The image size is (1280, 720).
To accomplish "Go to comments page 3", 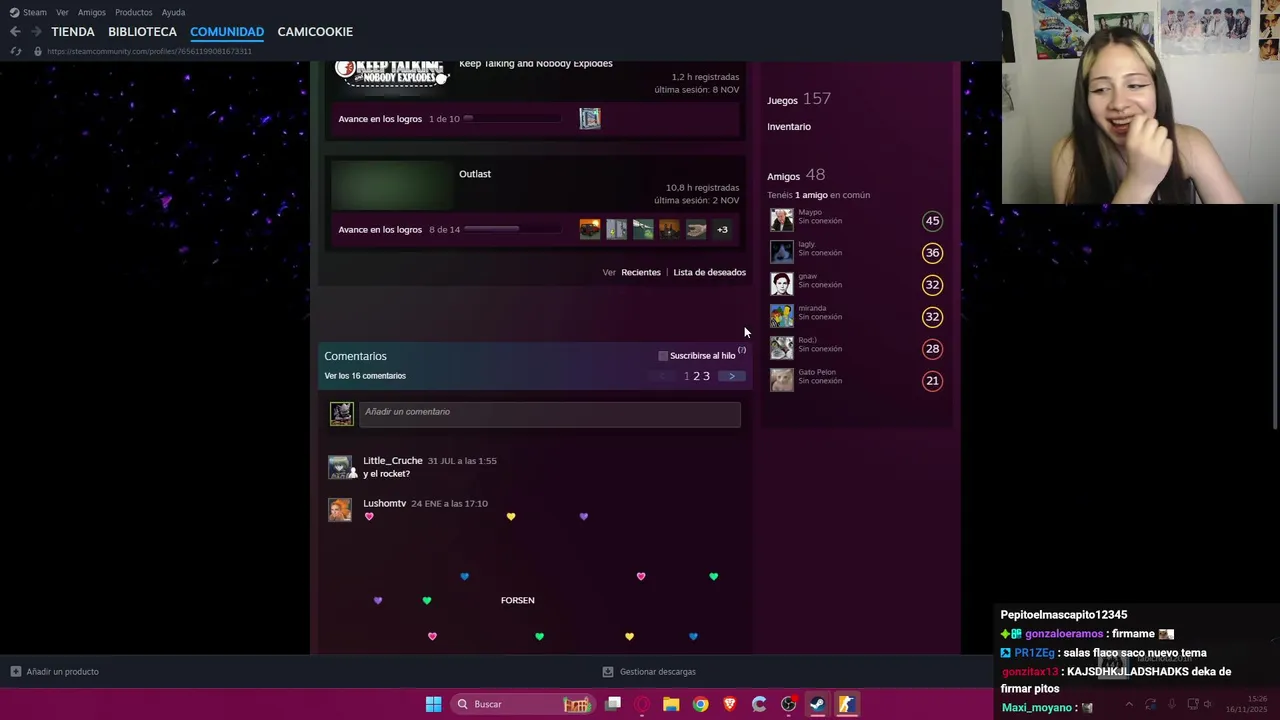I will point(706,376).
